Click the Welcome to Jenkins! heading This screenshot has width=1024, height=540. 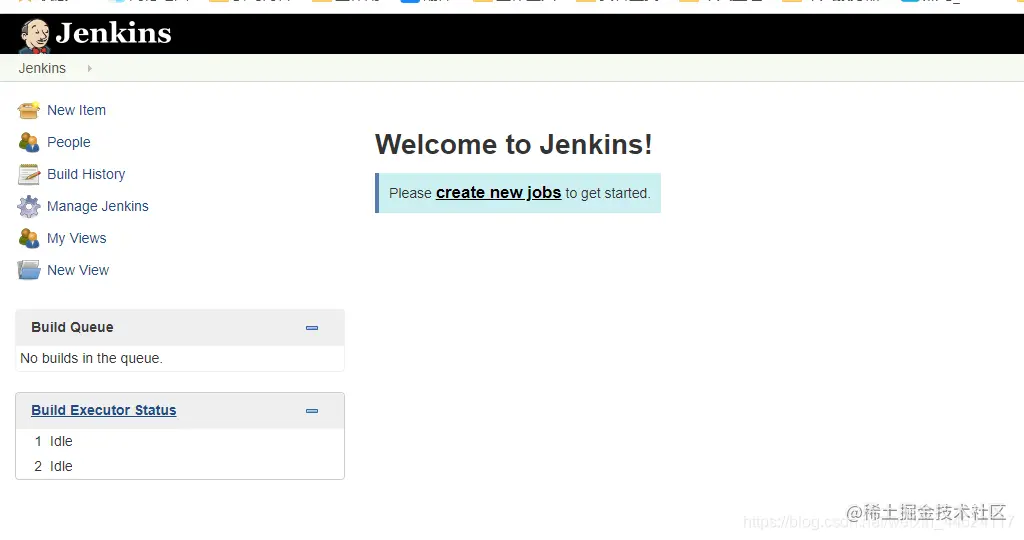click(x=513, y=144)
